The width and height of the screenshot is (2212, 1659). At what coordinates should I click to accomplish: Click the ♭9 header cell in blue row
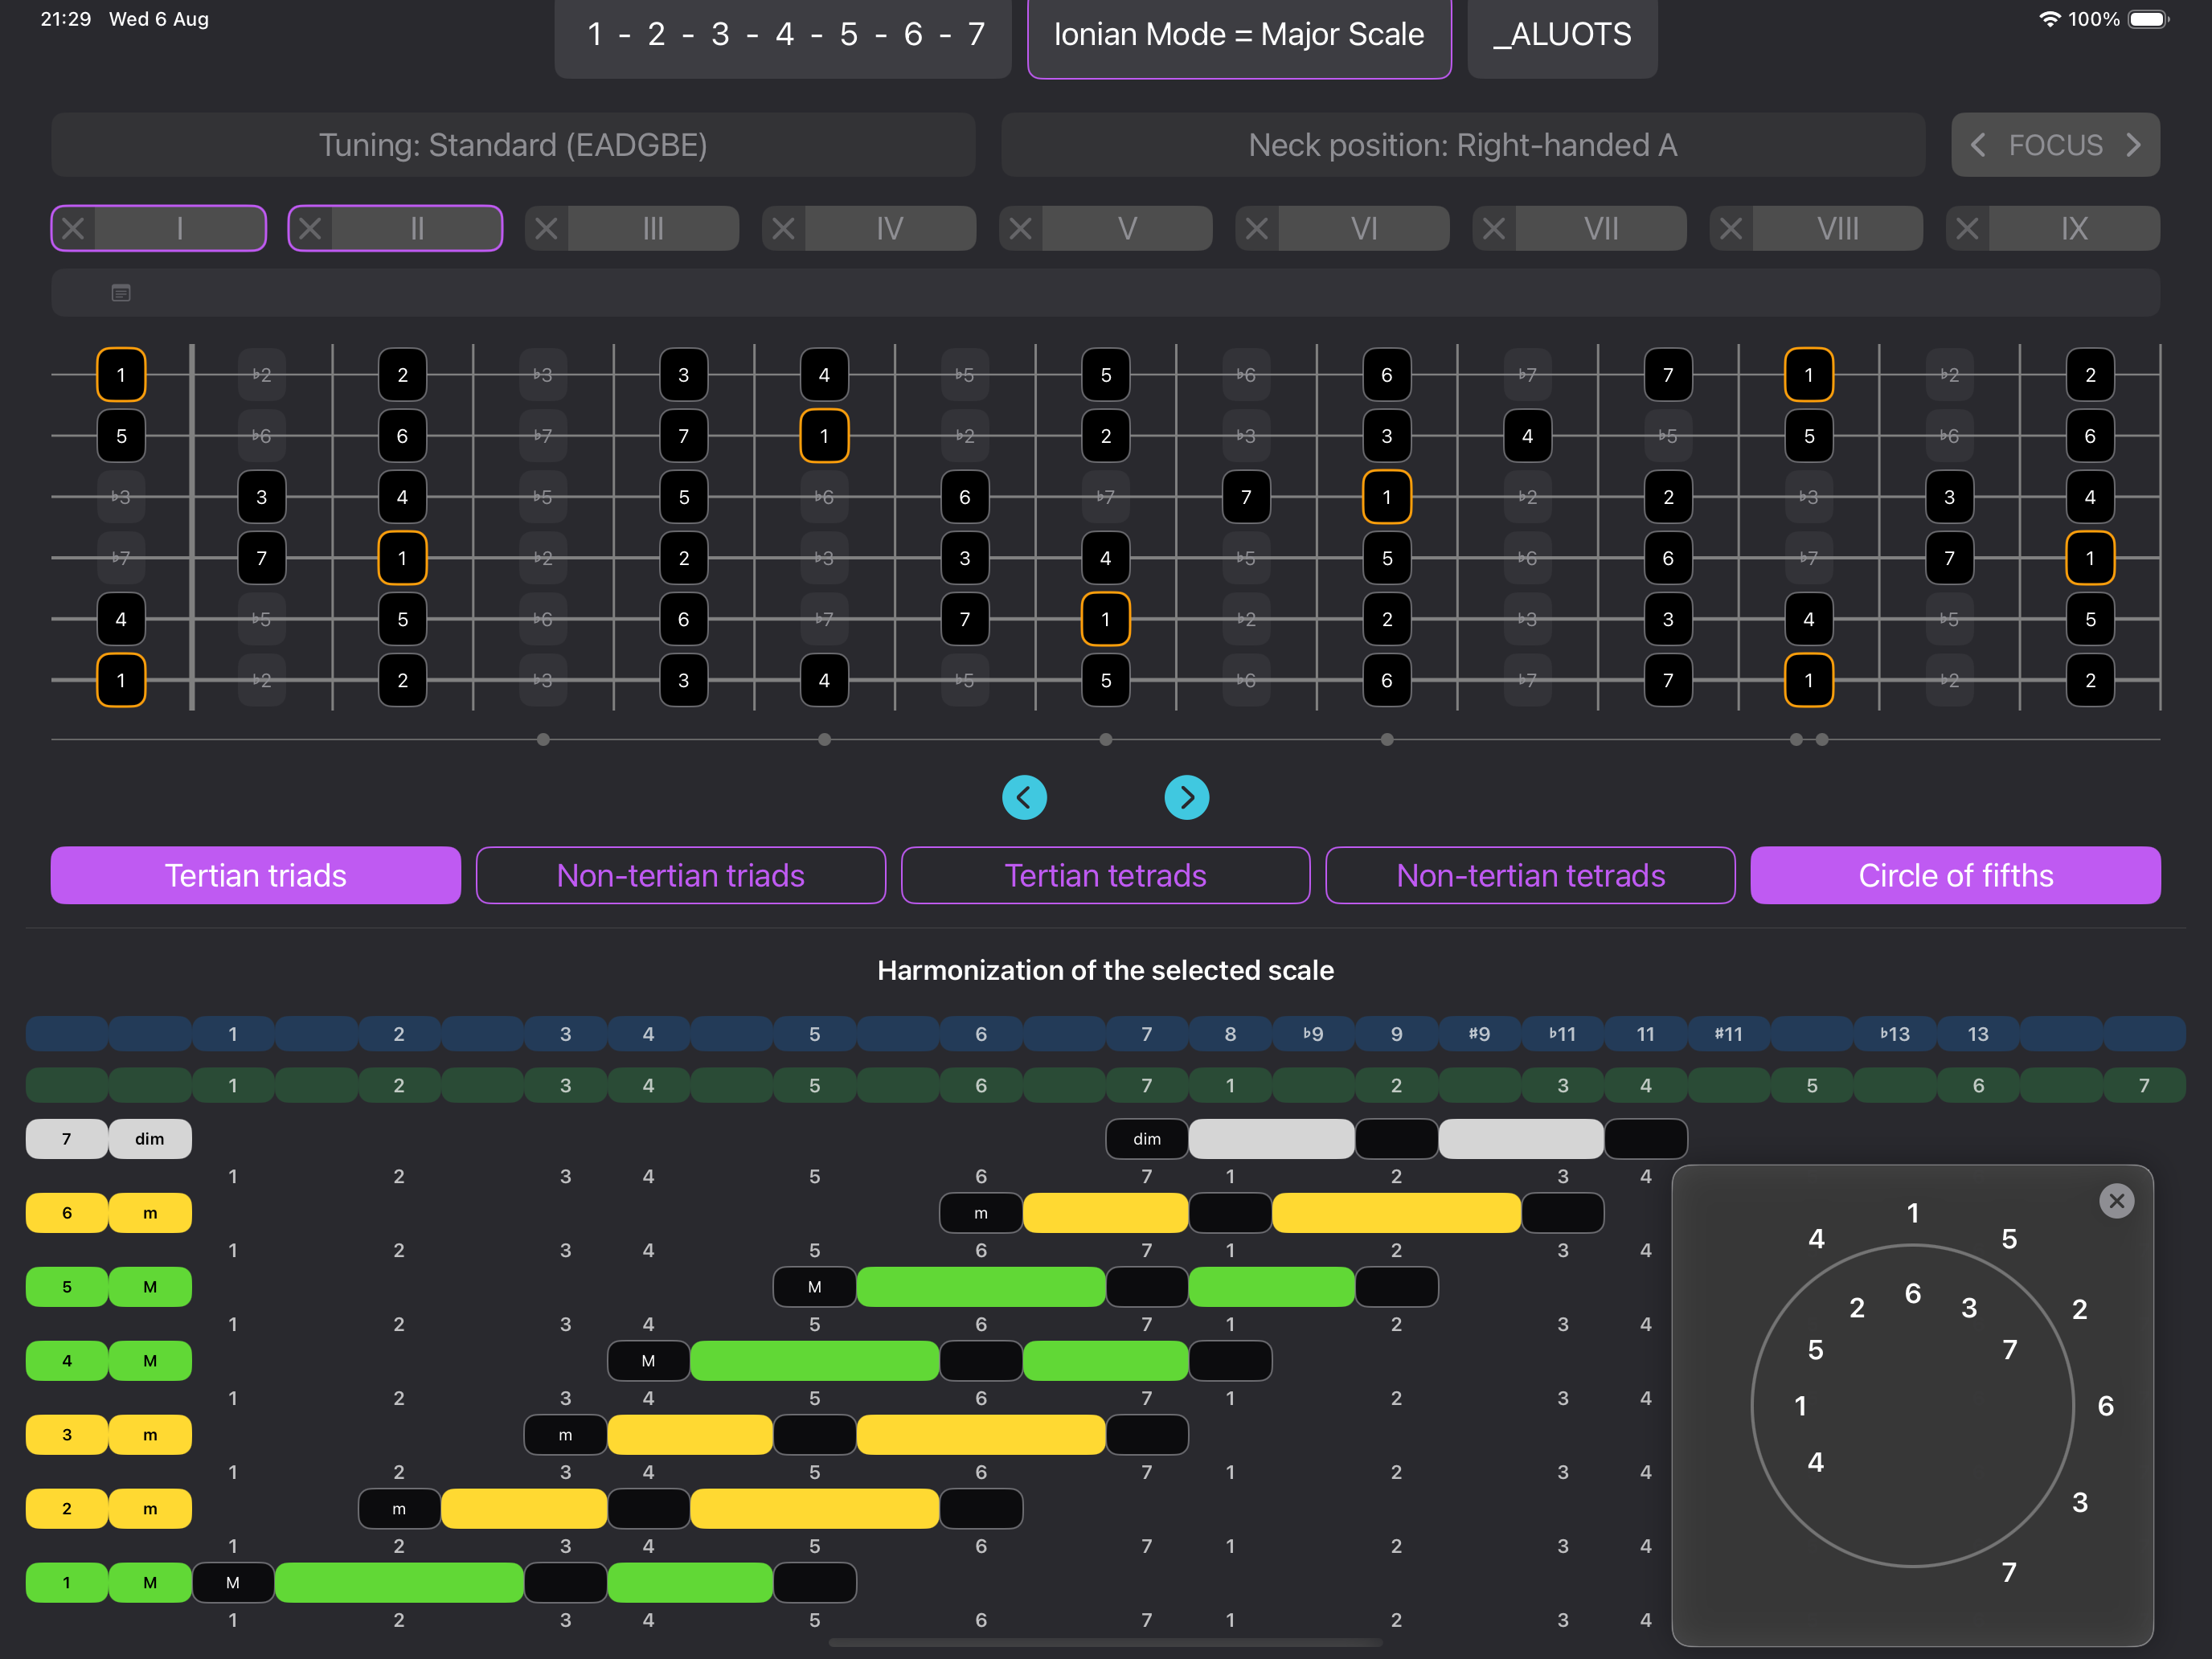[x=1313, y=1034]
